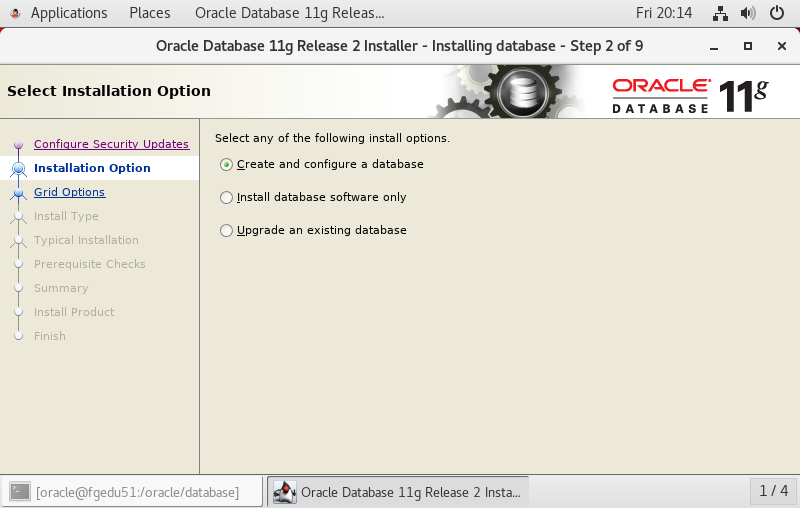Close the Oracle installer window
Image resolution: width=800 pixels, height=508 pixels.
tap(781, 46)
